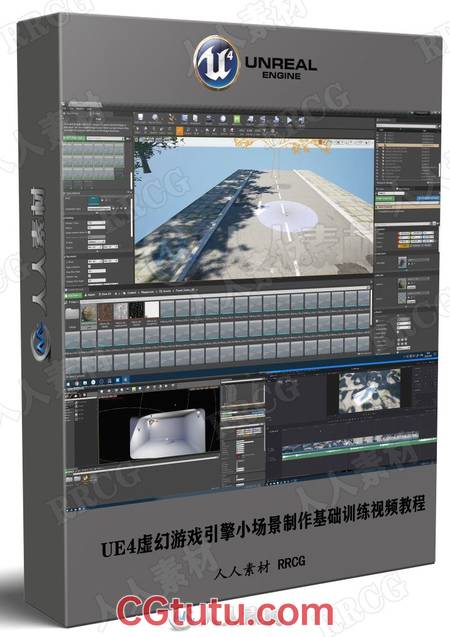This screenshot has height=637, width=450.
Task: Select the sphere material thumbnail in Content Browser
Action: click(89, 312)
